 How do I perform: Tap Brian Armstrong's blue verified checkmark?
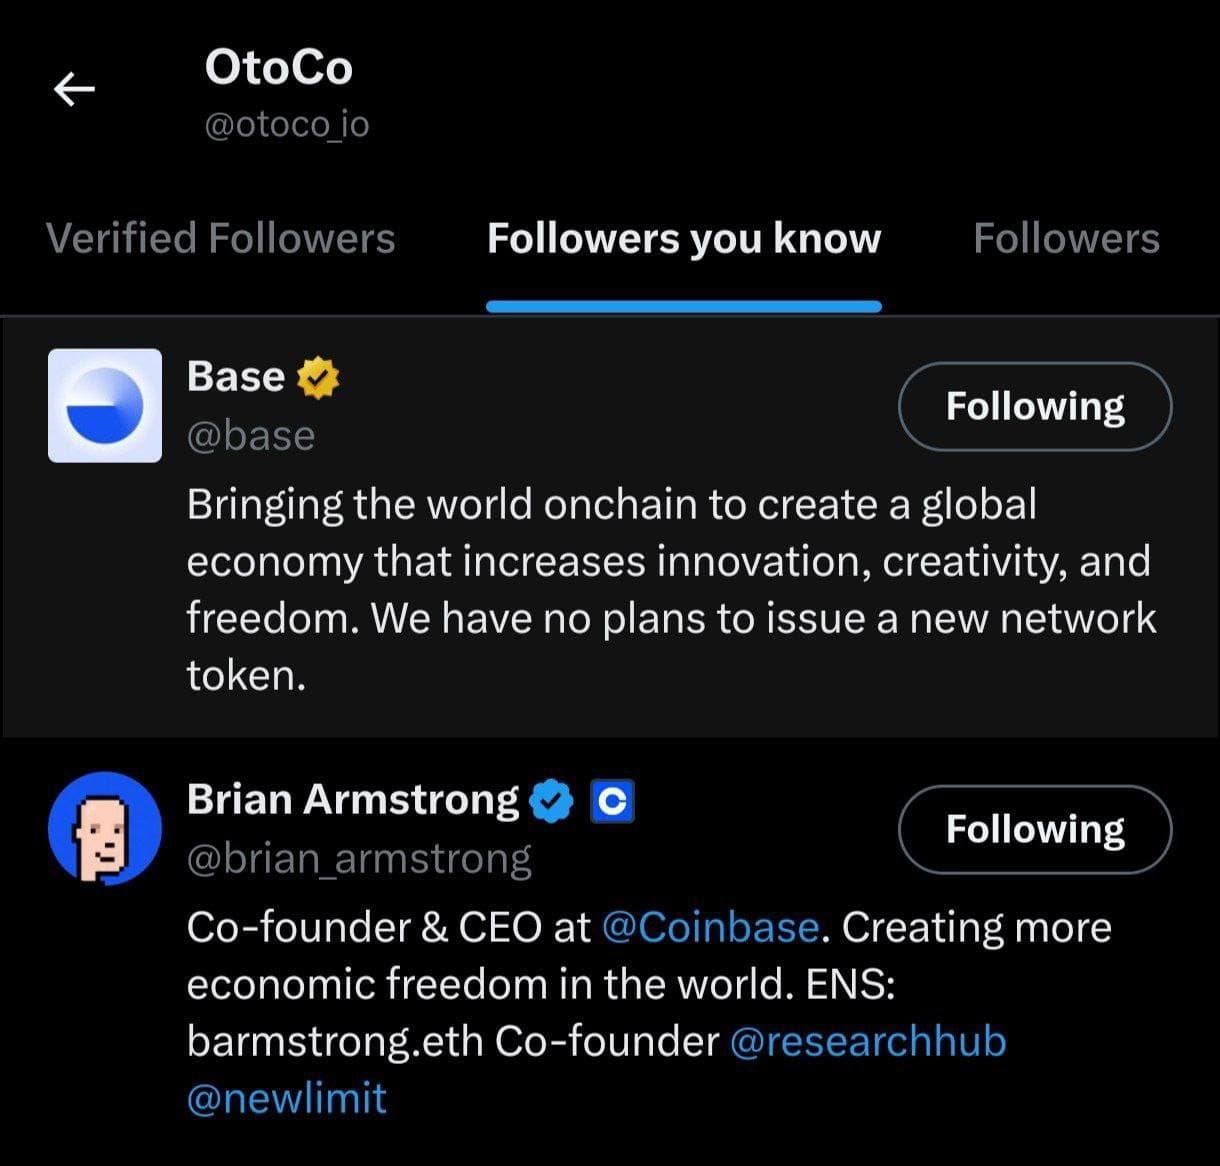click(551, 801)
